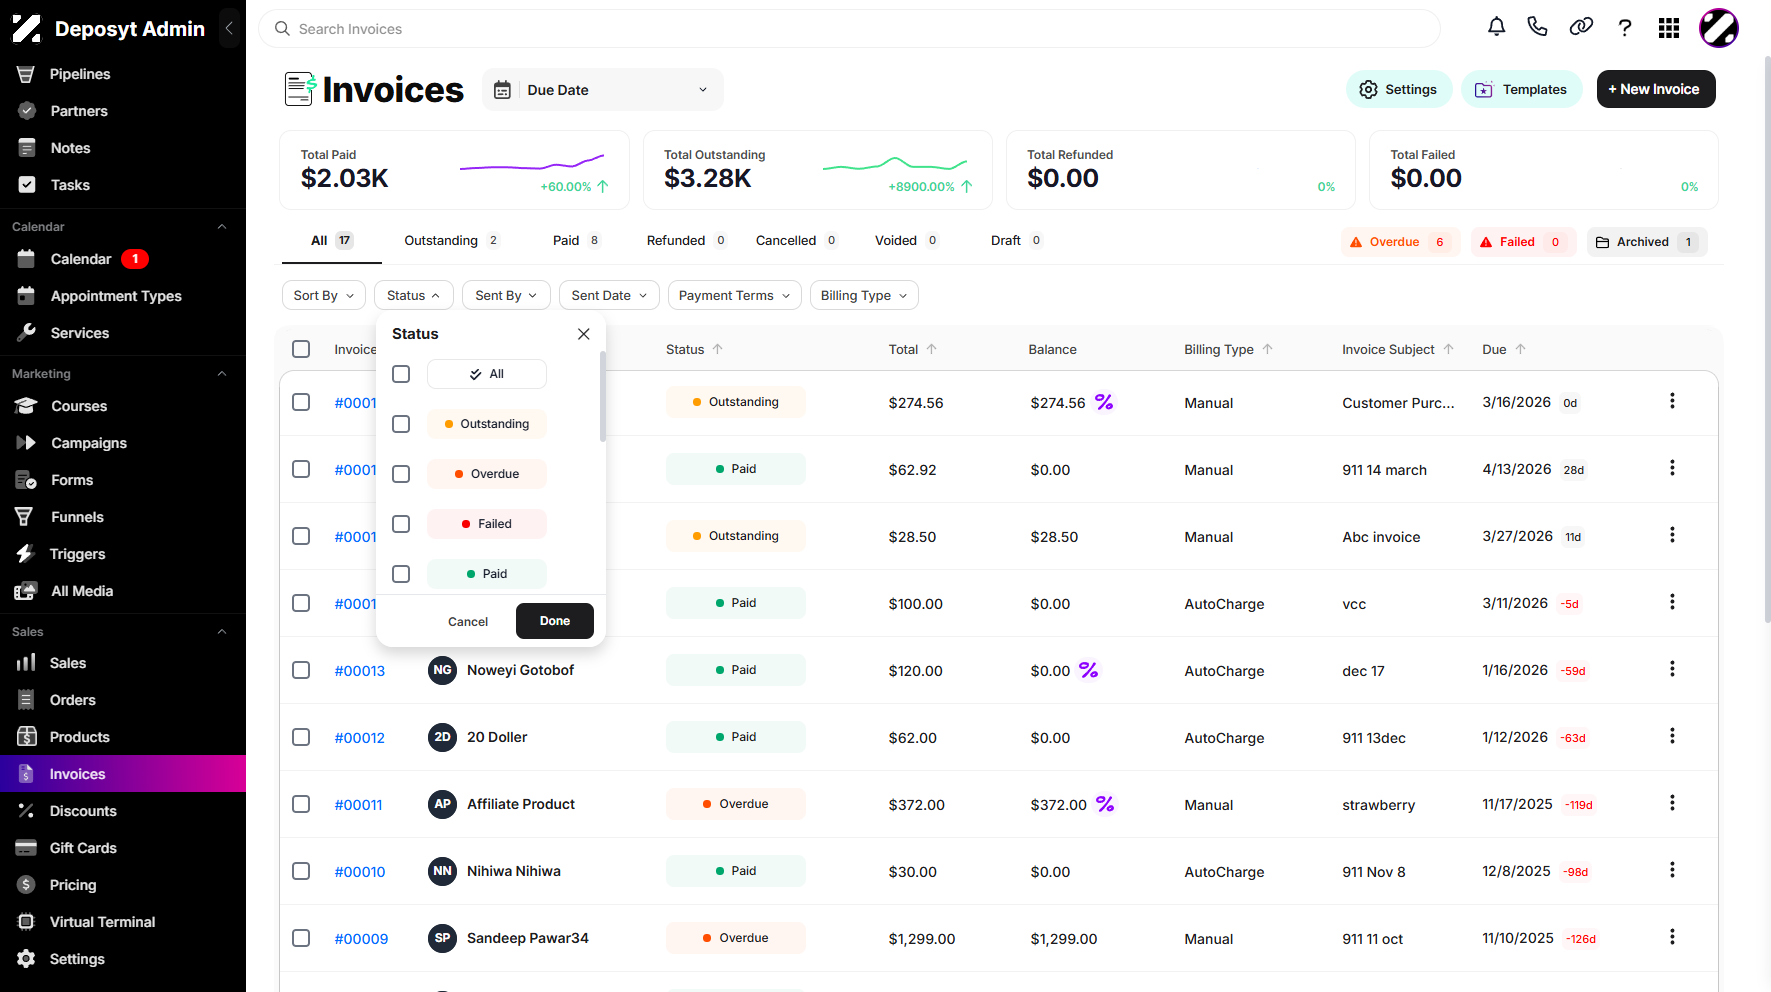Select the row checkbox for #00012
Image resolution: width=1771 pixels, height=992 pixels.
[301, 737]
